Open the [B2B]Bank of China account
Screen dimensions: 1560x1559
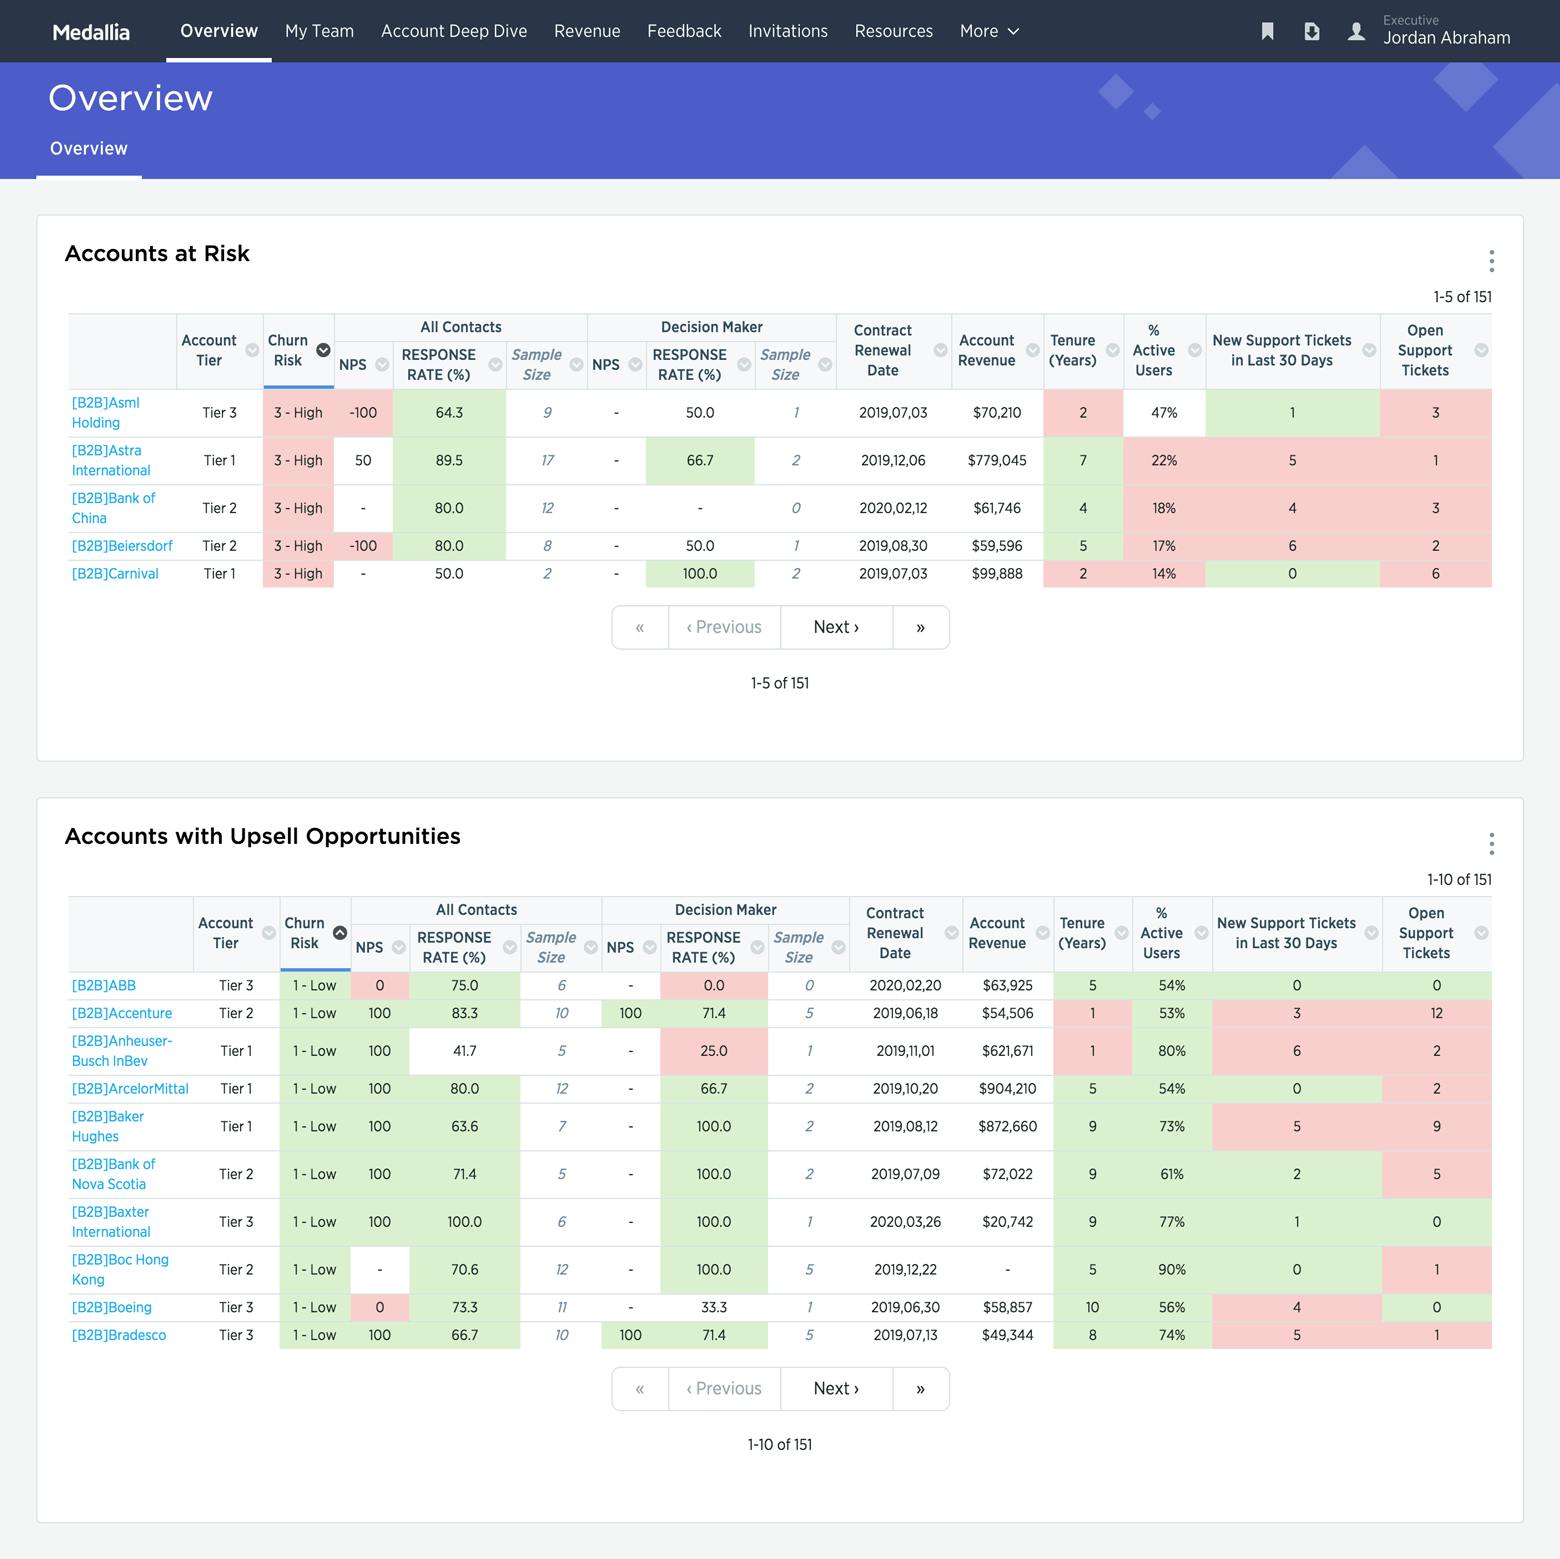coord(113,508)
